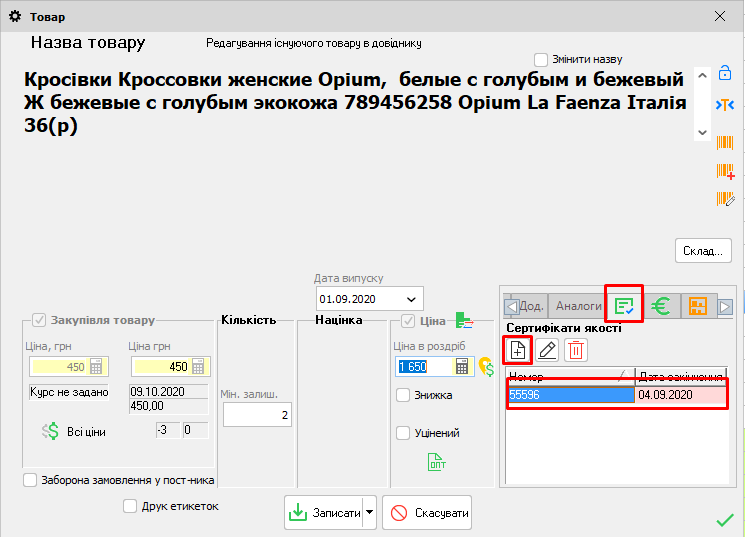This screenshot has height=537, width=745.
Task: Open the green ОПТ wholesale price icon
Action: point(437,461)
